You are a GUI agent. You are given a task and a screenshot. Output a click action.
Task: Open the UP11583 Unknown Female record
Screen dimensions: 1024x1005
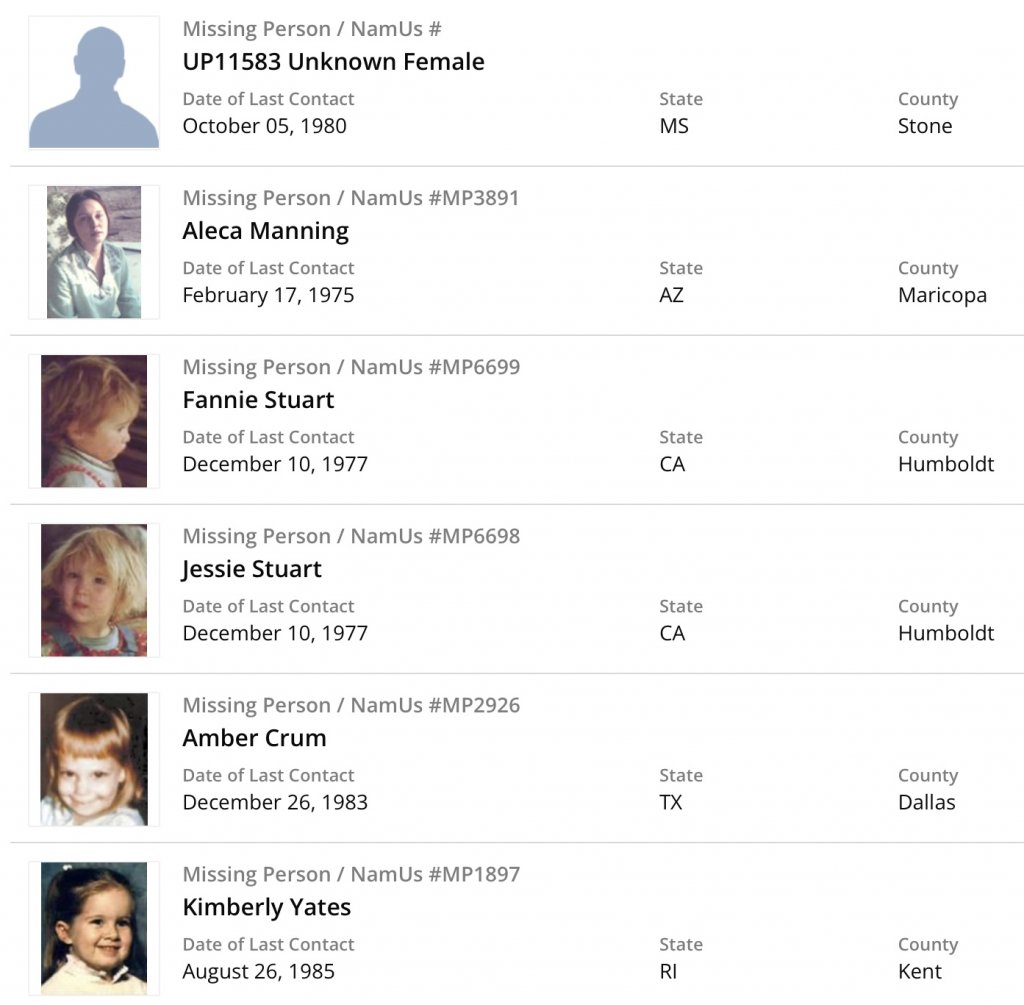pos(333,62)
